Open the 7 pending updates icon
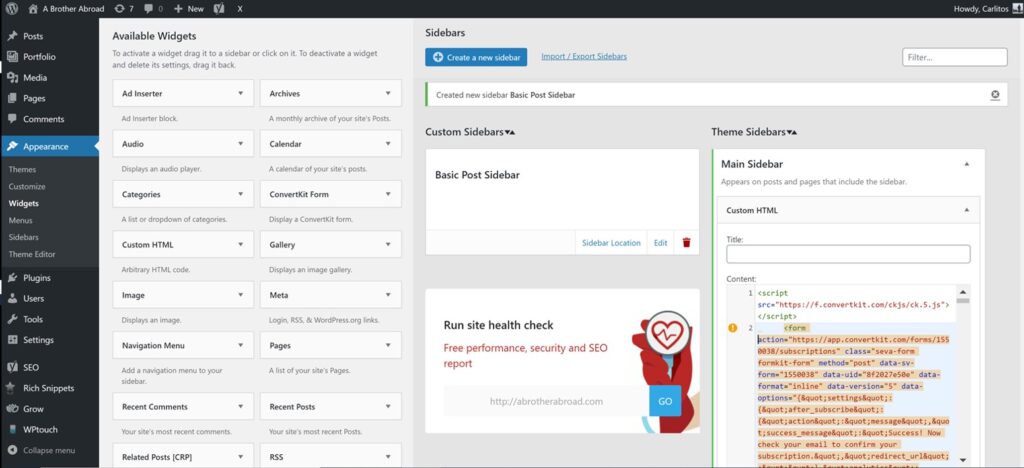Image resolution: width=1024 pixels, height=468 pixels. (122, 9)
